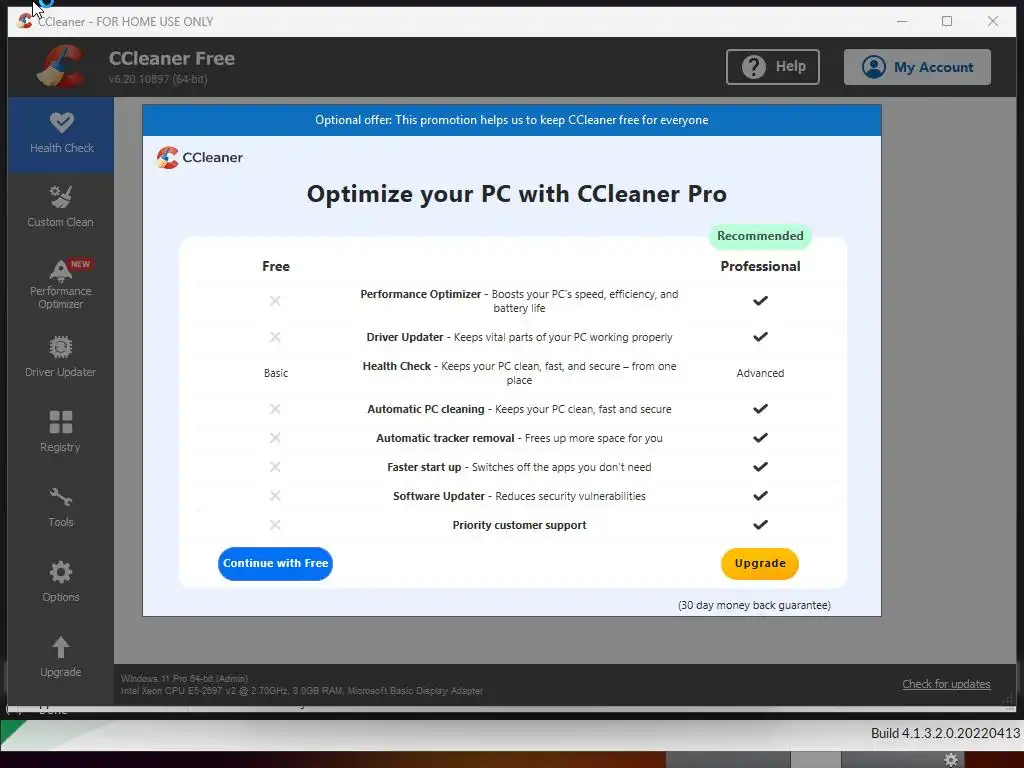Click the CCleaner logo in promo dialog
This screenshot has height=768, width=1024.
coord(168,157)
